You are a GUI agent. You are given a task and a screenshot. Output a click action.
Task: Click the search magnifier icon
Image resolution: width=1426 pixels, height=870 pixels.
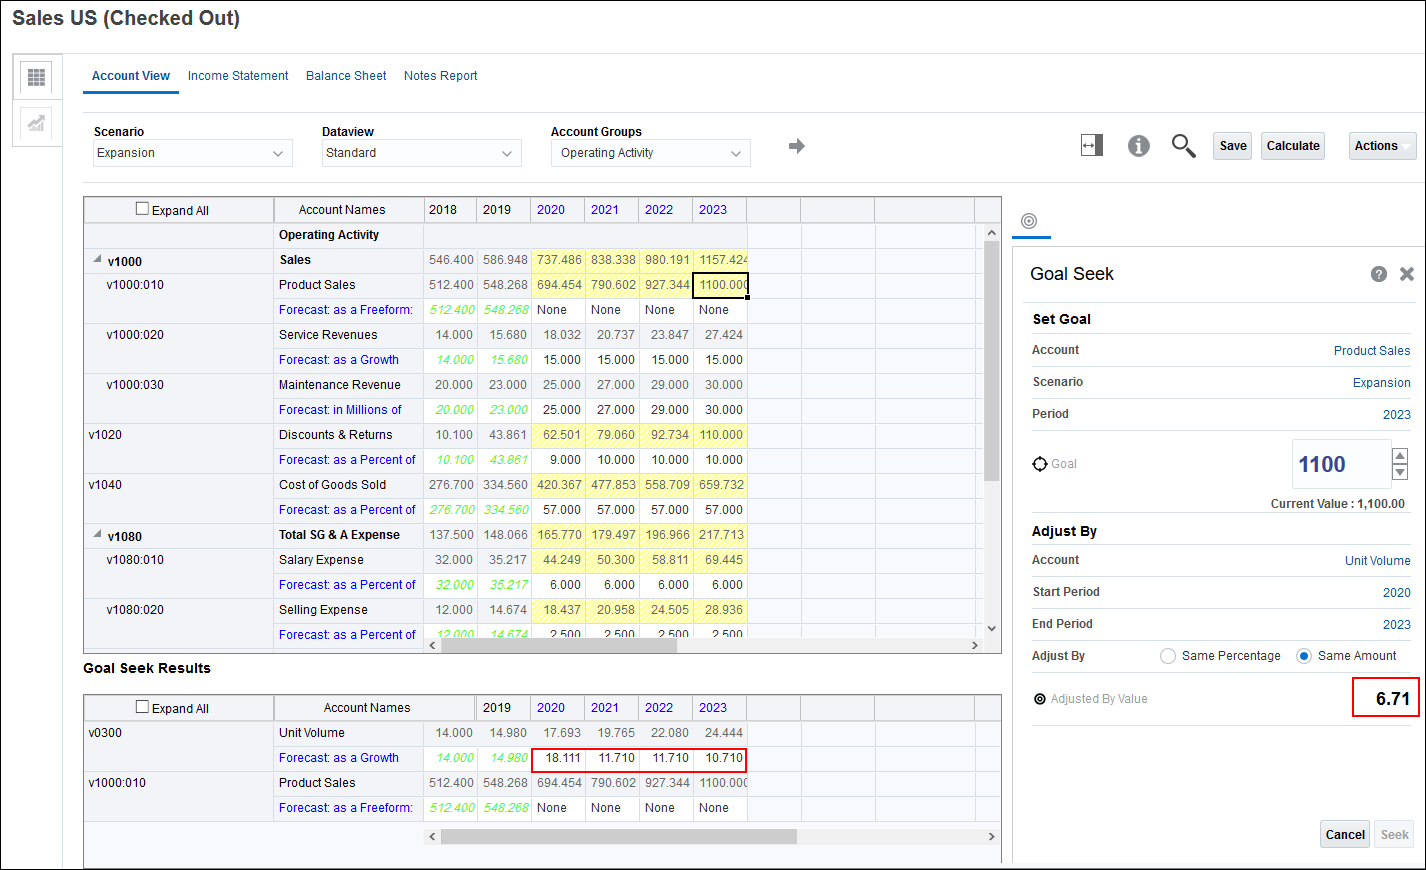coord(1183,146)
